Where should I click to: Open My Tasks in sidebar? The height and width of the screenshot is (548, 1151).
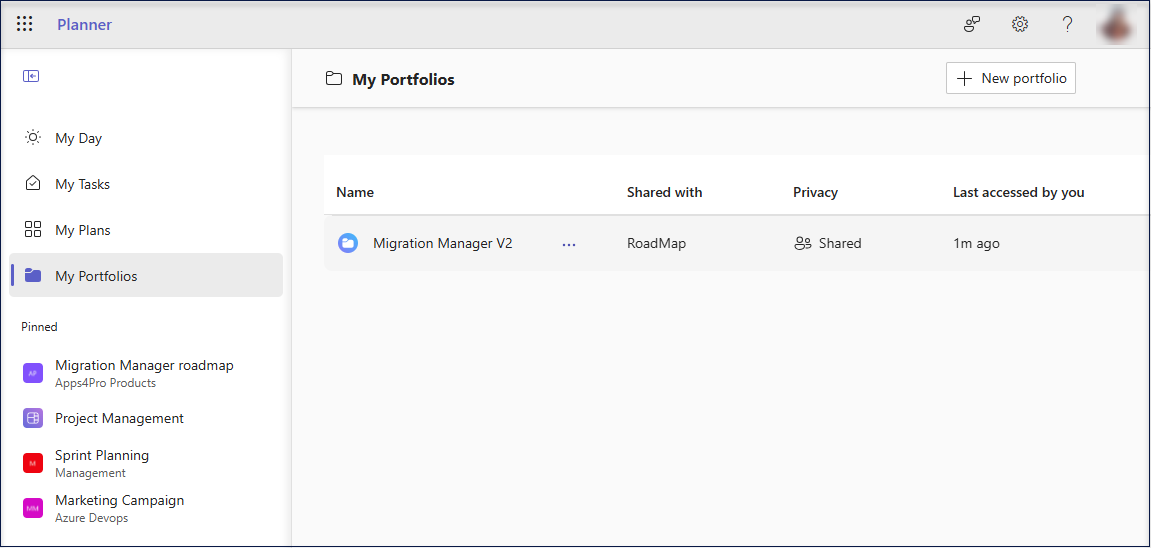coord(82,184)
